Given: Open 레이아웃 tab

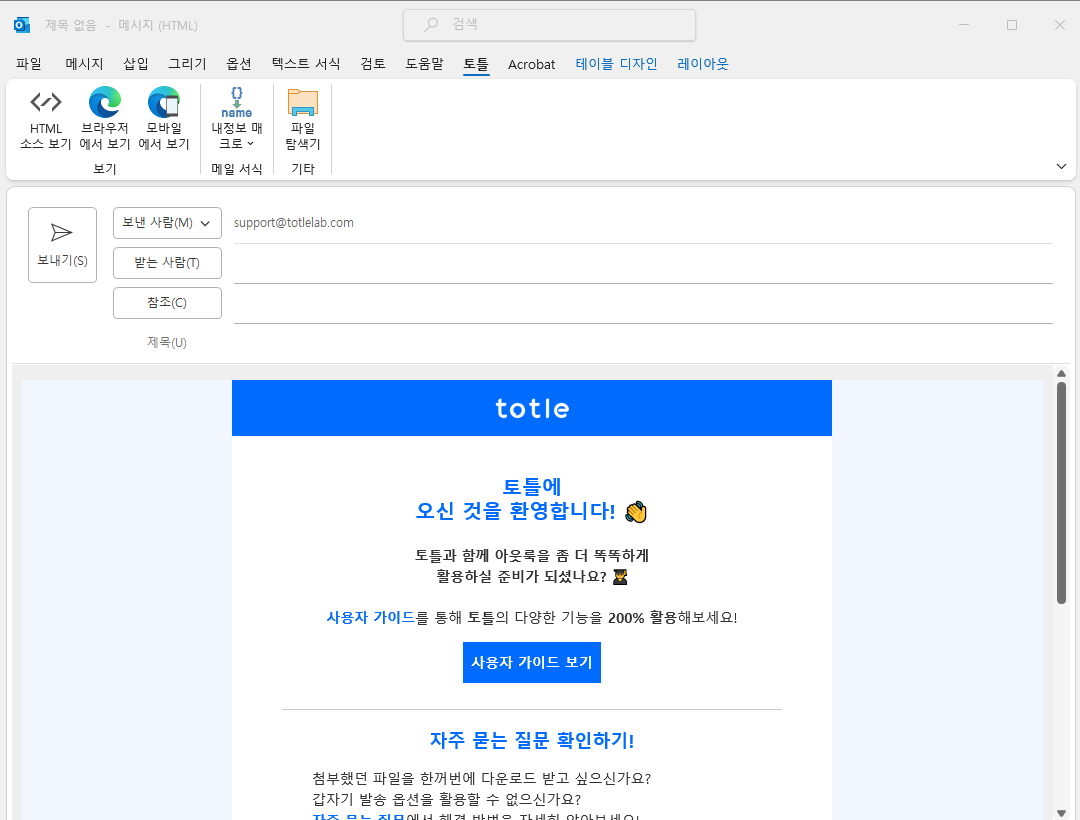Looking at the screenshot, I should coord(703,64).
